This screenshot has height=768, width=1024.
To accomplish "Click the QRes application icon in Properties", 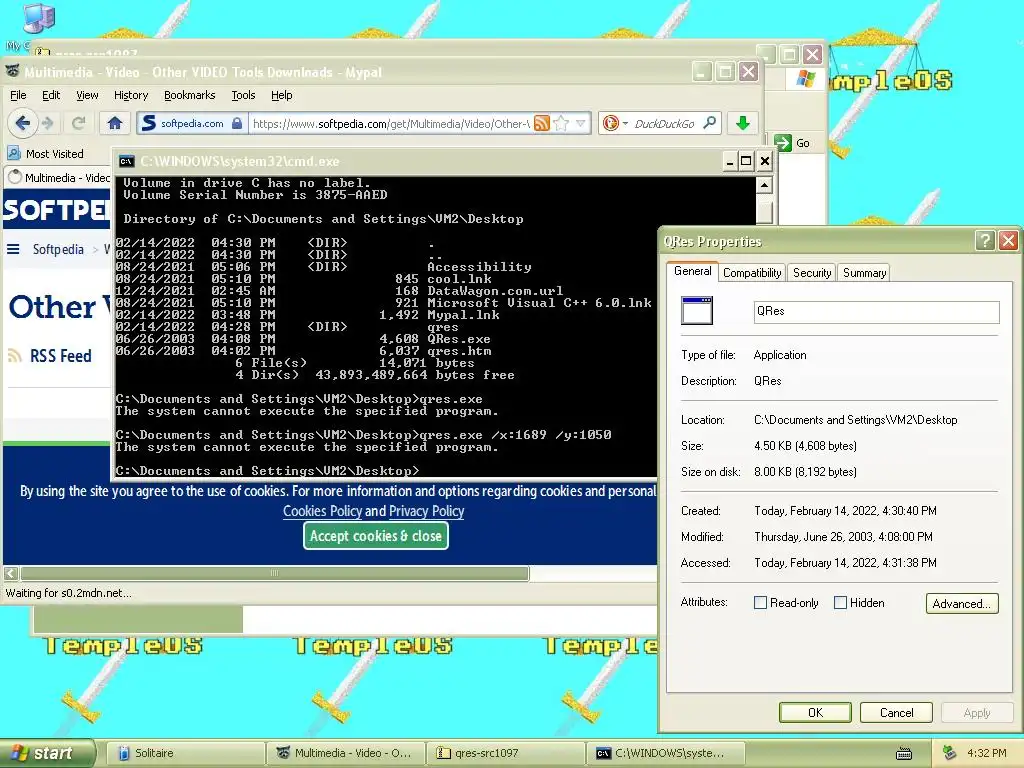I will (x=696, y=311).
